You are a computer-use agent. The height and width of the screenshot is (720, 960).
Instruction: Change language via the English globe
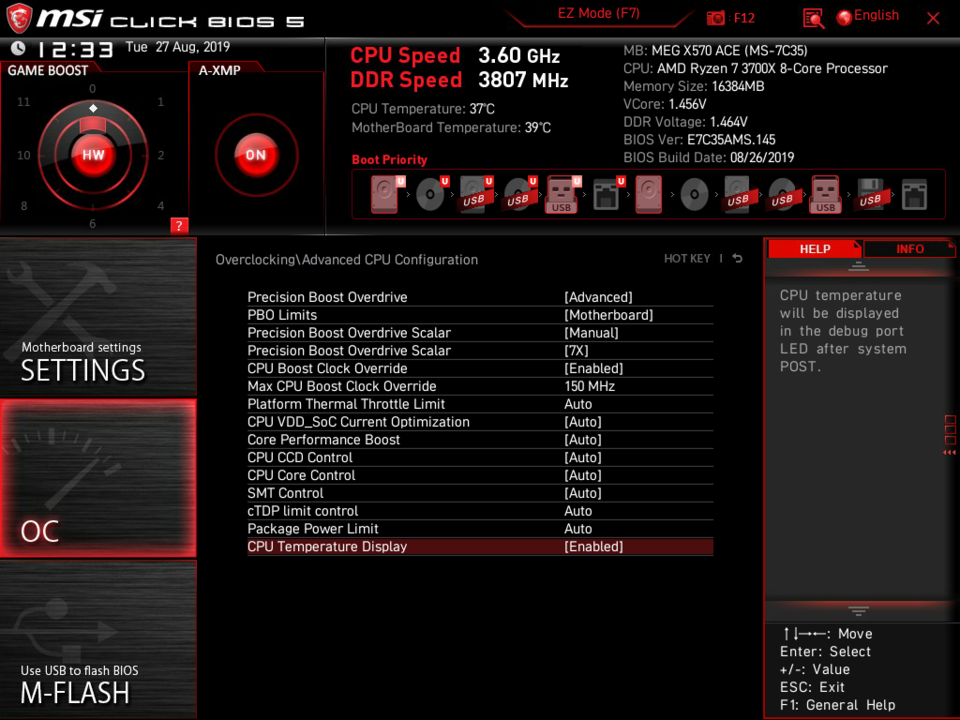tap(868, 17)
